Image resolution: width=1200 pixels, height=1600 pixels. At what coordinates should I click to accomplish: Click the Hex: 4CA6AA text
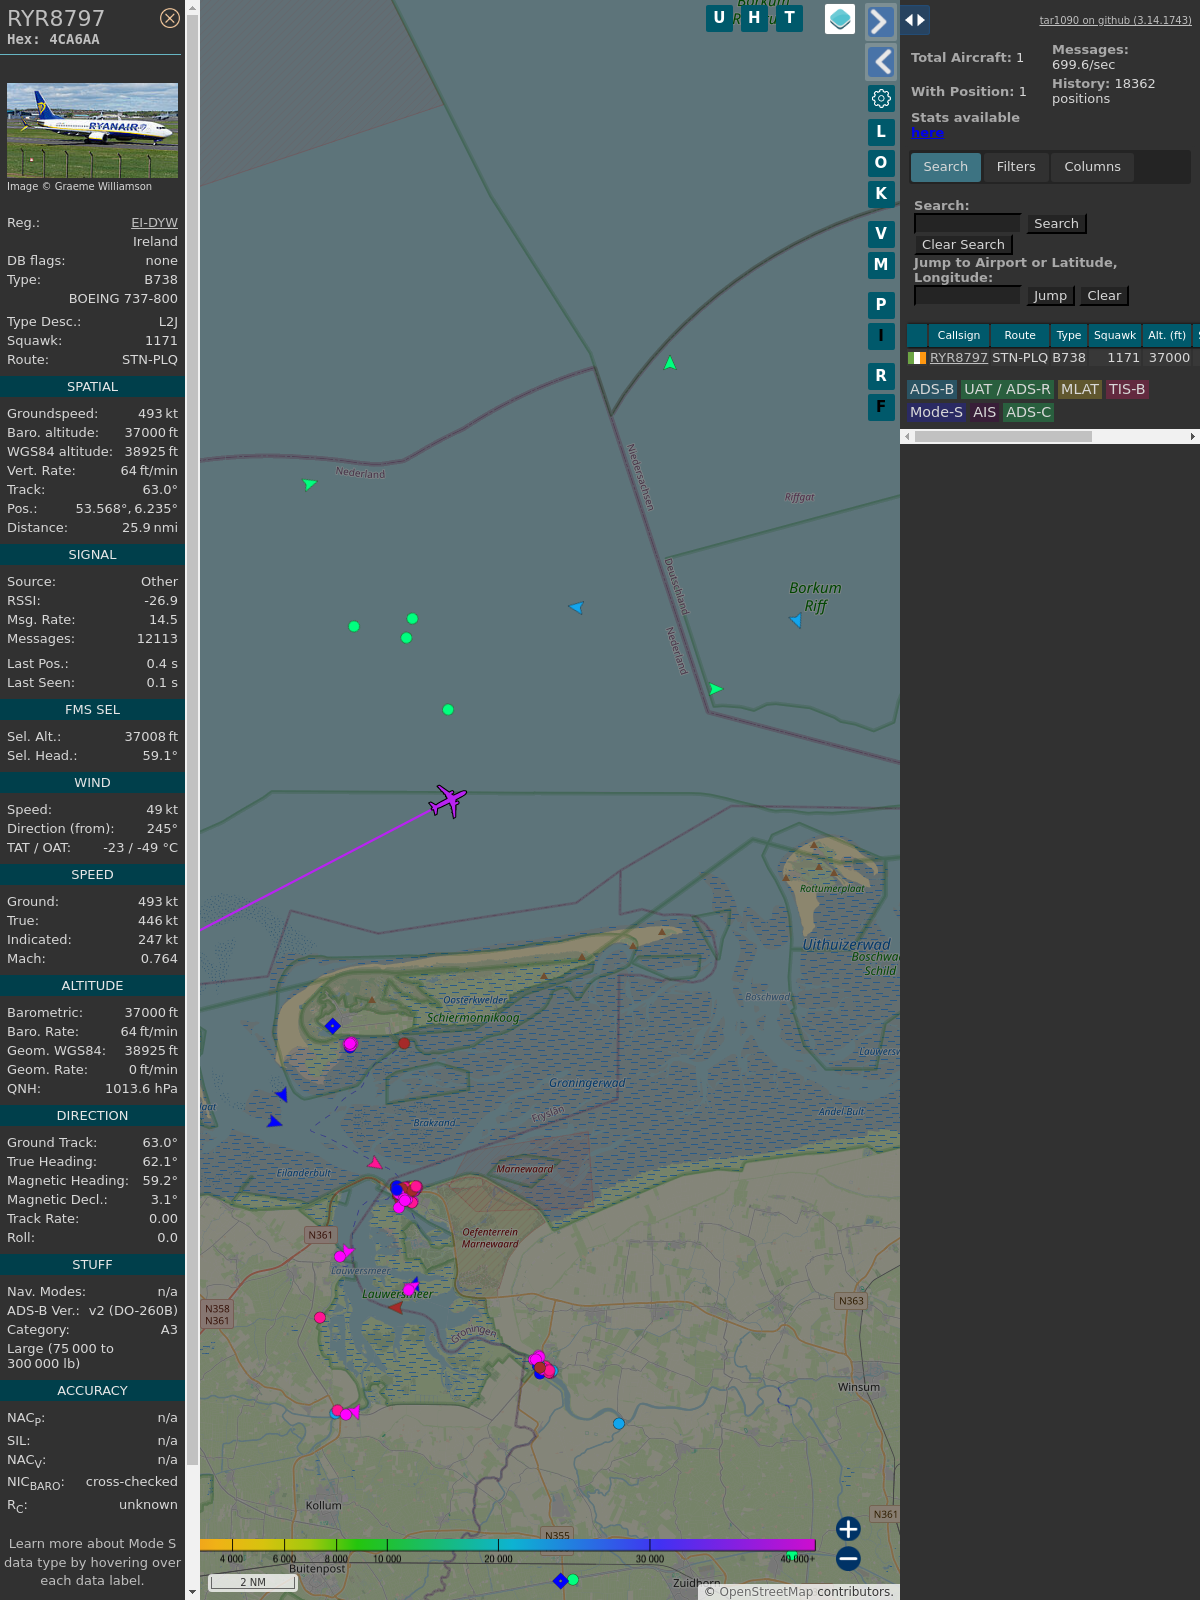(53, 40)
